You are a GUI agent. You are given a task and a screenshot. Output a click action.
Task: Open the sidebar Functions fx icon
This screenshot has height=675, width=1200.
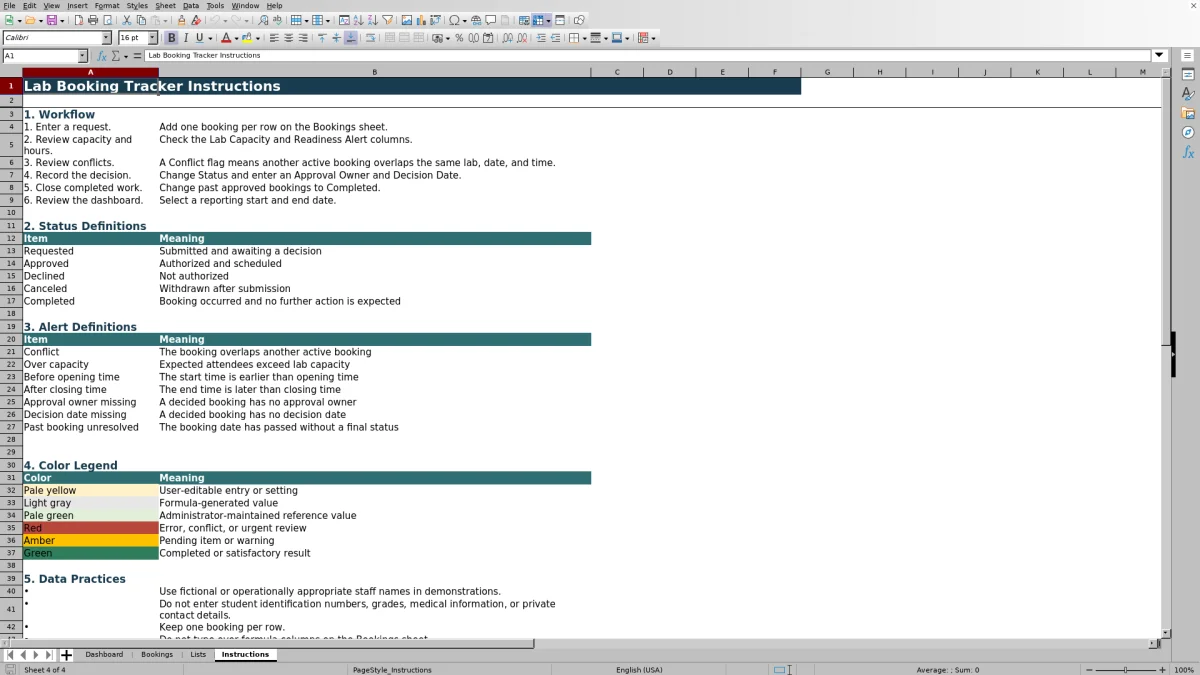(x=1188, y=152)
